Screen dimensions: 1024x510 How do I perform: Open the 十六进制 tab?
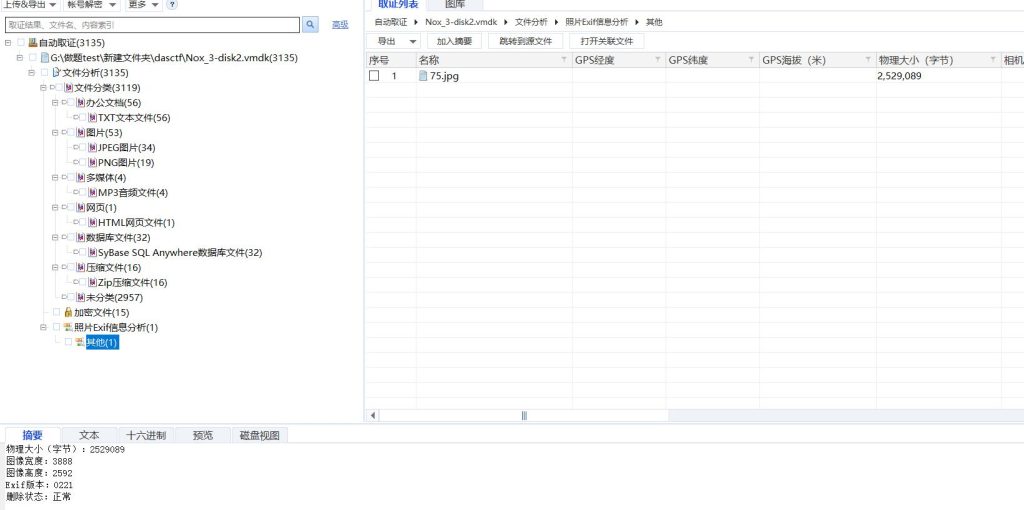coord(147,435)
